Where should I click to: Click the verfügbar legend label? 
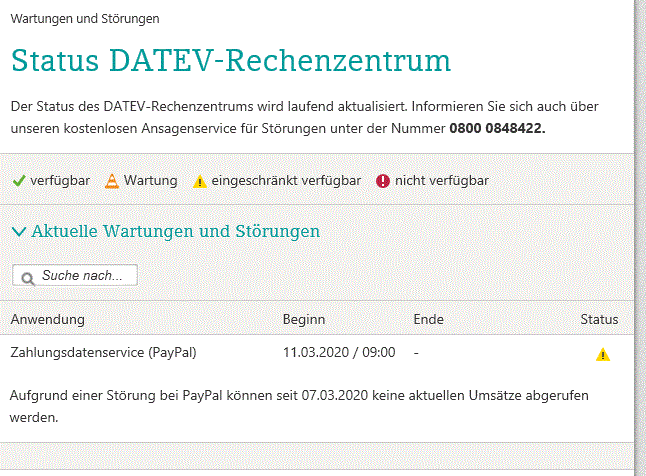click(x=60, y=181)
